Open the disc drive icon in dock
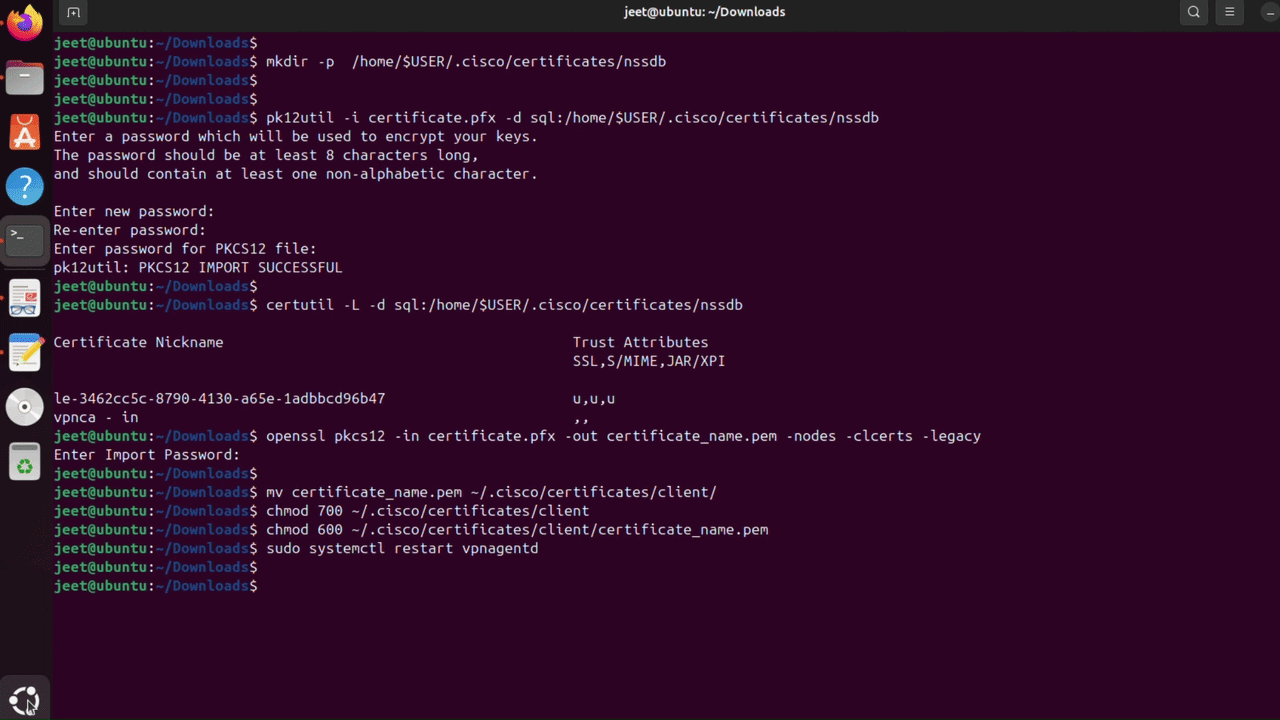1280x720 pixels. click(25, 407)
